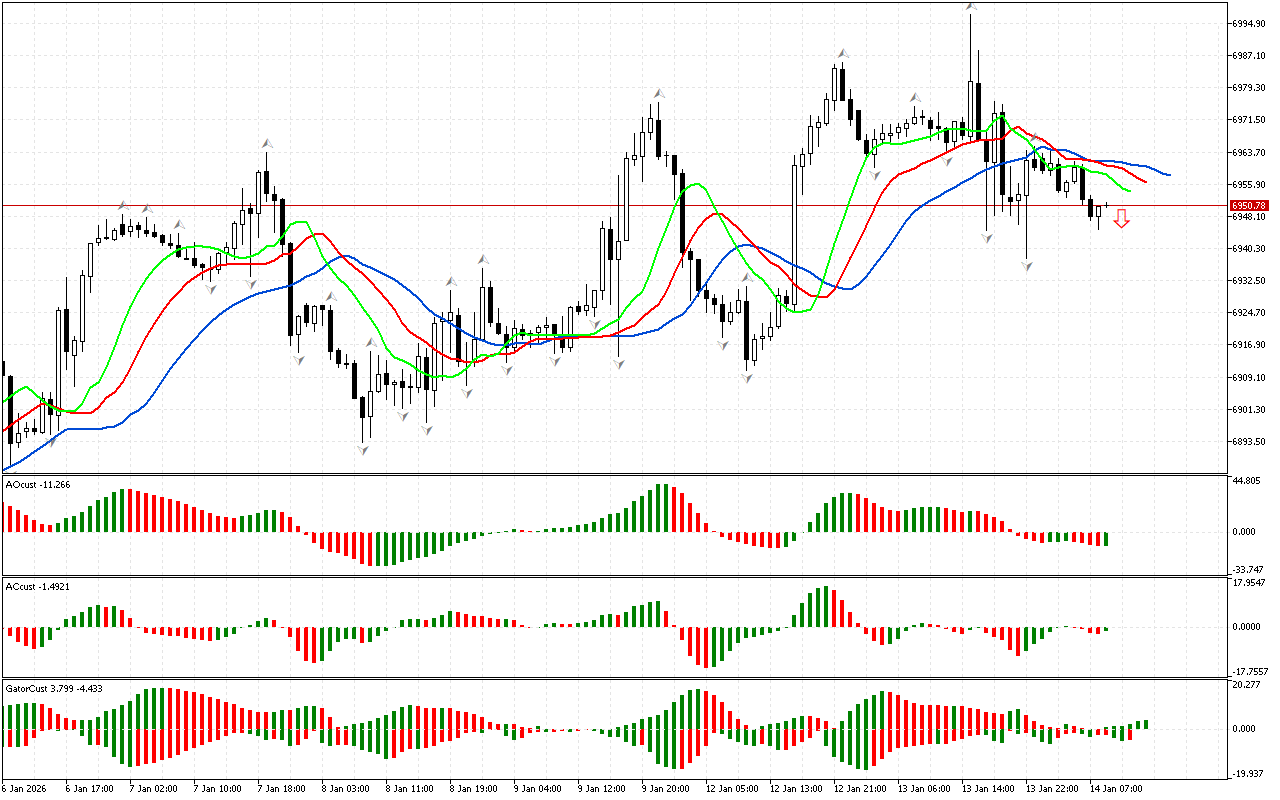Click the 6994.90 price scale value
Image resolution: width=1280 pixels, height=800 pixels.
1249,23
